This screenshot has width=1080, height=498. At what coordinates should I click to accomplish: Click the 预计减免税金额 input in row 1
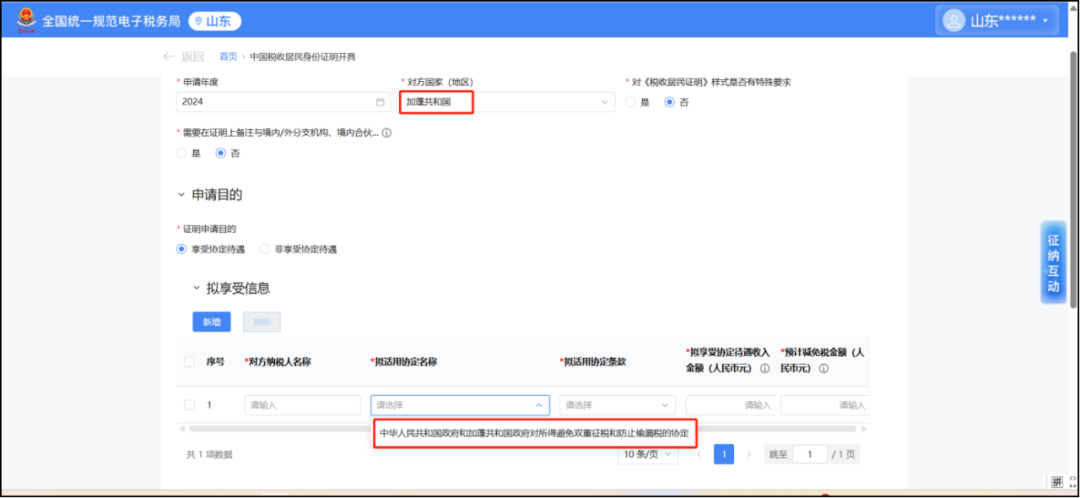[825, 405]
